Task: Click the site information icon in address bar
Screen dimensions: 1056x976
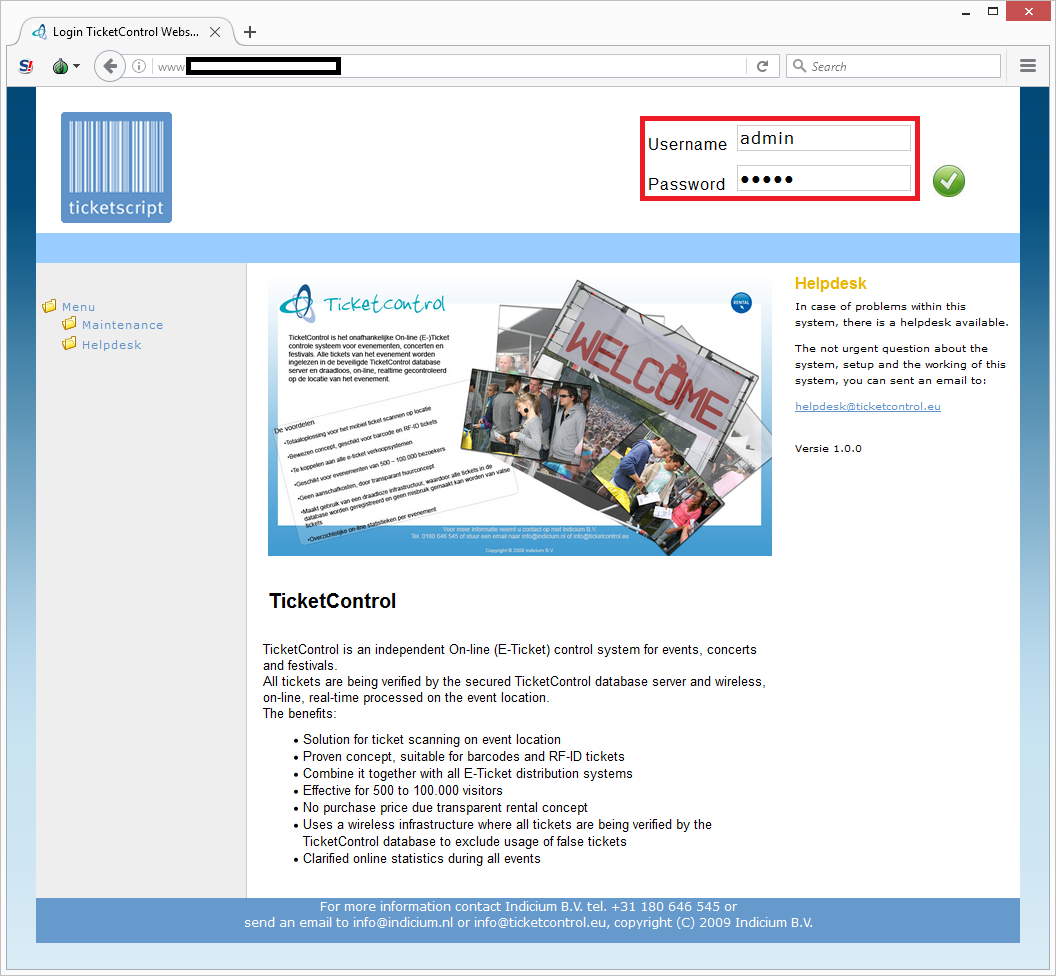Action: pos(139,66)
